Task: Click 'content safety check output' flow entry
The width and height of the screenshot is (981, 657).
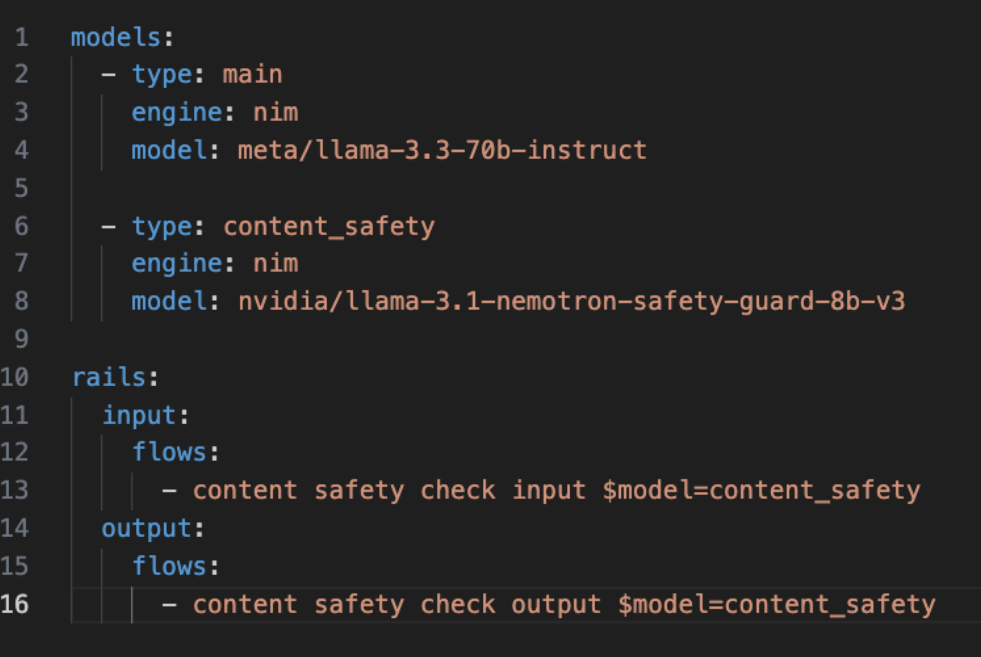Action: coord(397,604)
